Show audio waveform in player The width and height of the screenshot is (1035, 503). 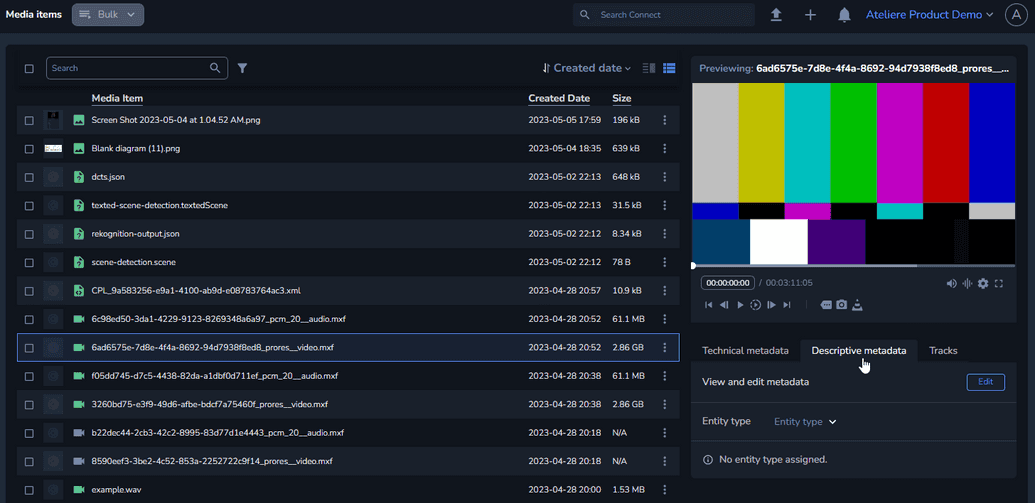967,283
